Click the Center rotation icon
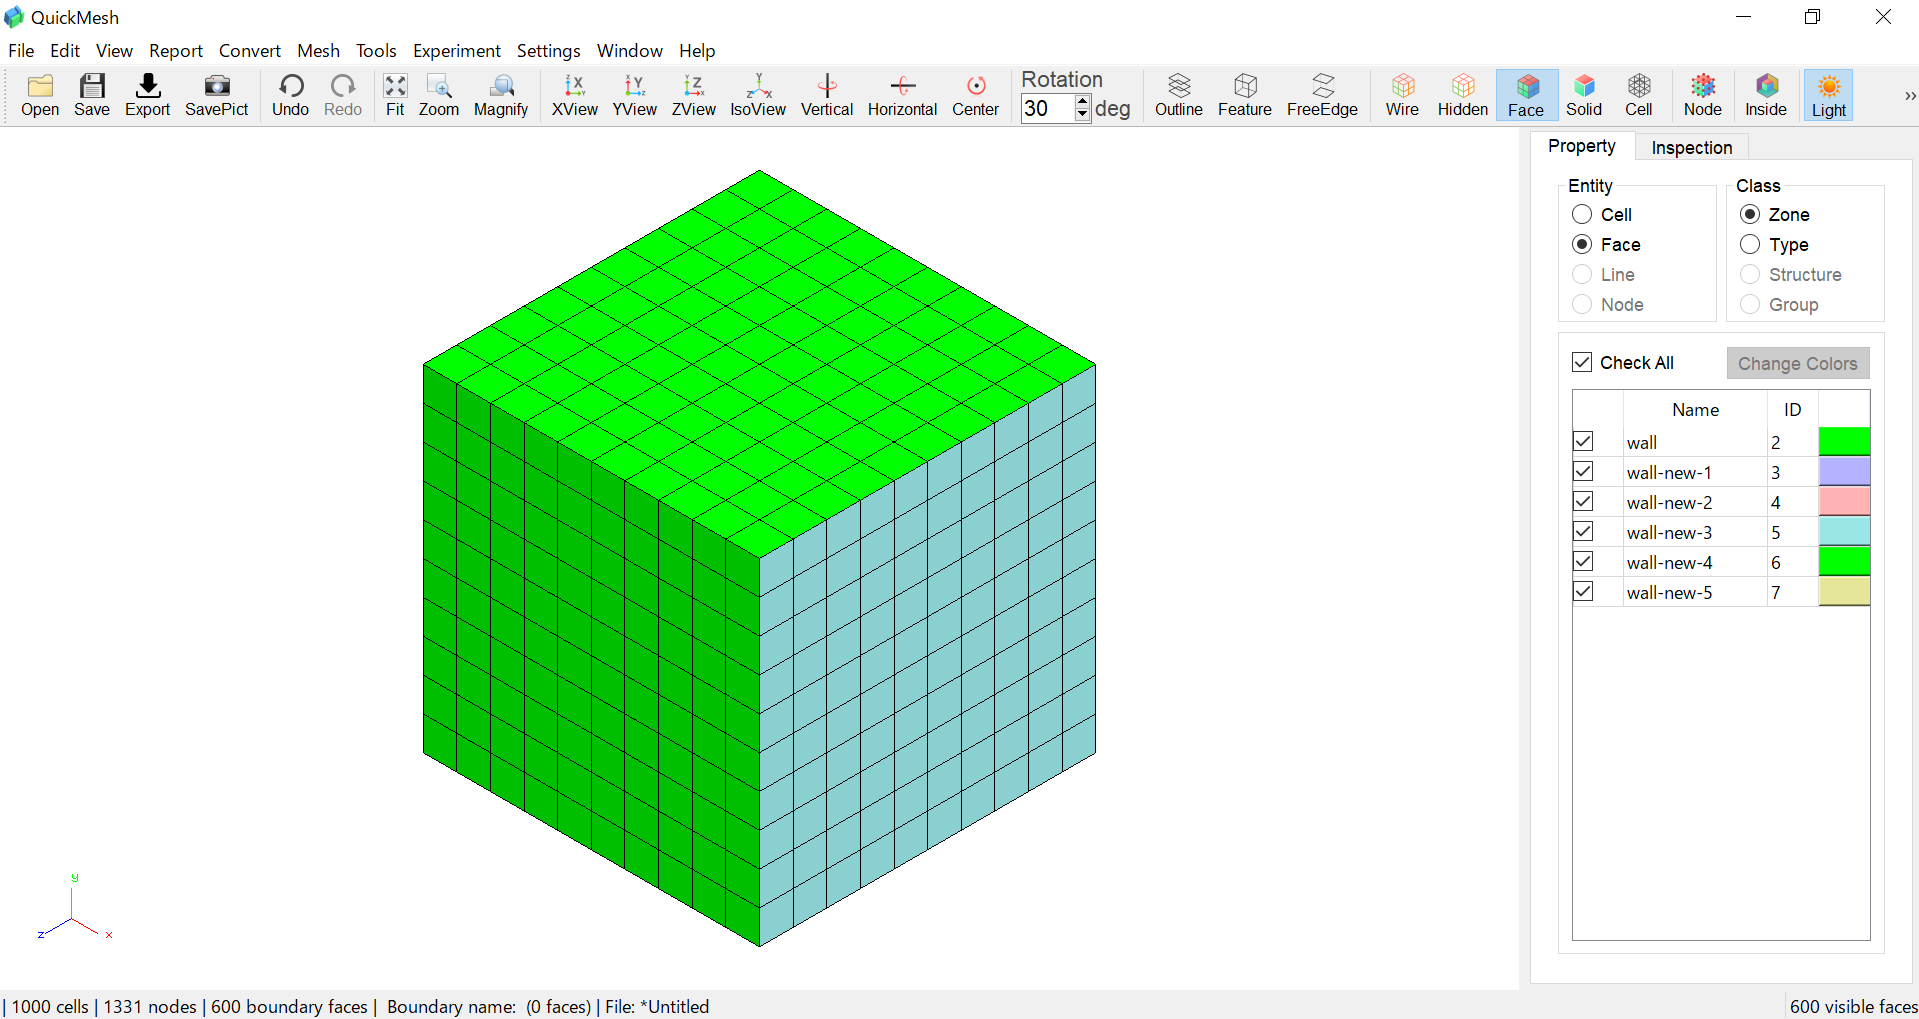Image resolution: width=1919 pixels, height=1019 pixels. (x=976, y=96)
